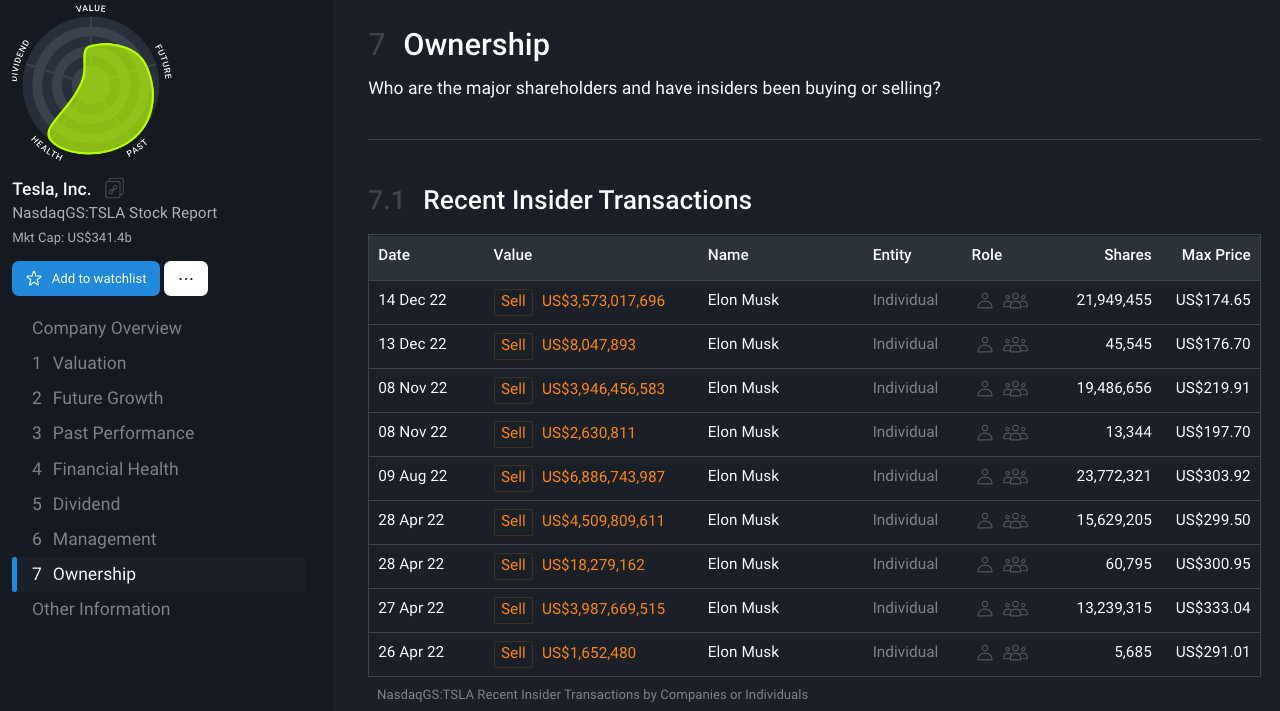This screenshot has height=711, width=1280.
Task: Click individual role icon in 13 Dec 22 row
Action: click(x=985, y=344)
